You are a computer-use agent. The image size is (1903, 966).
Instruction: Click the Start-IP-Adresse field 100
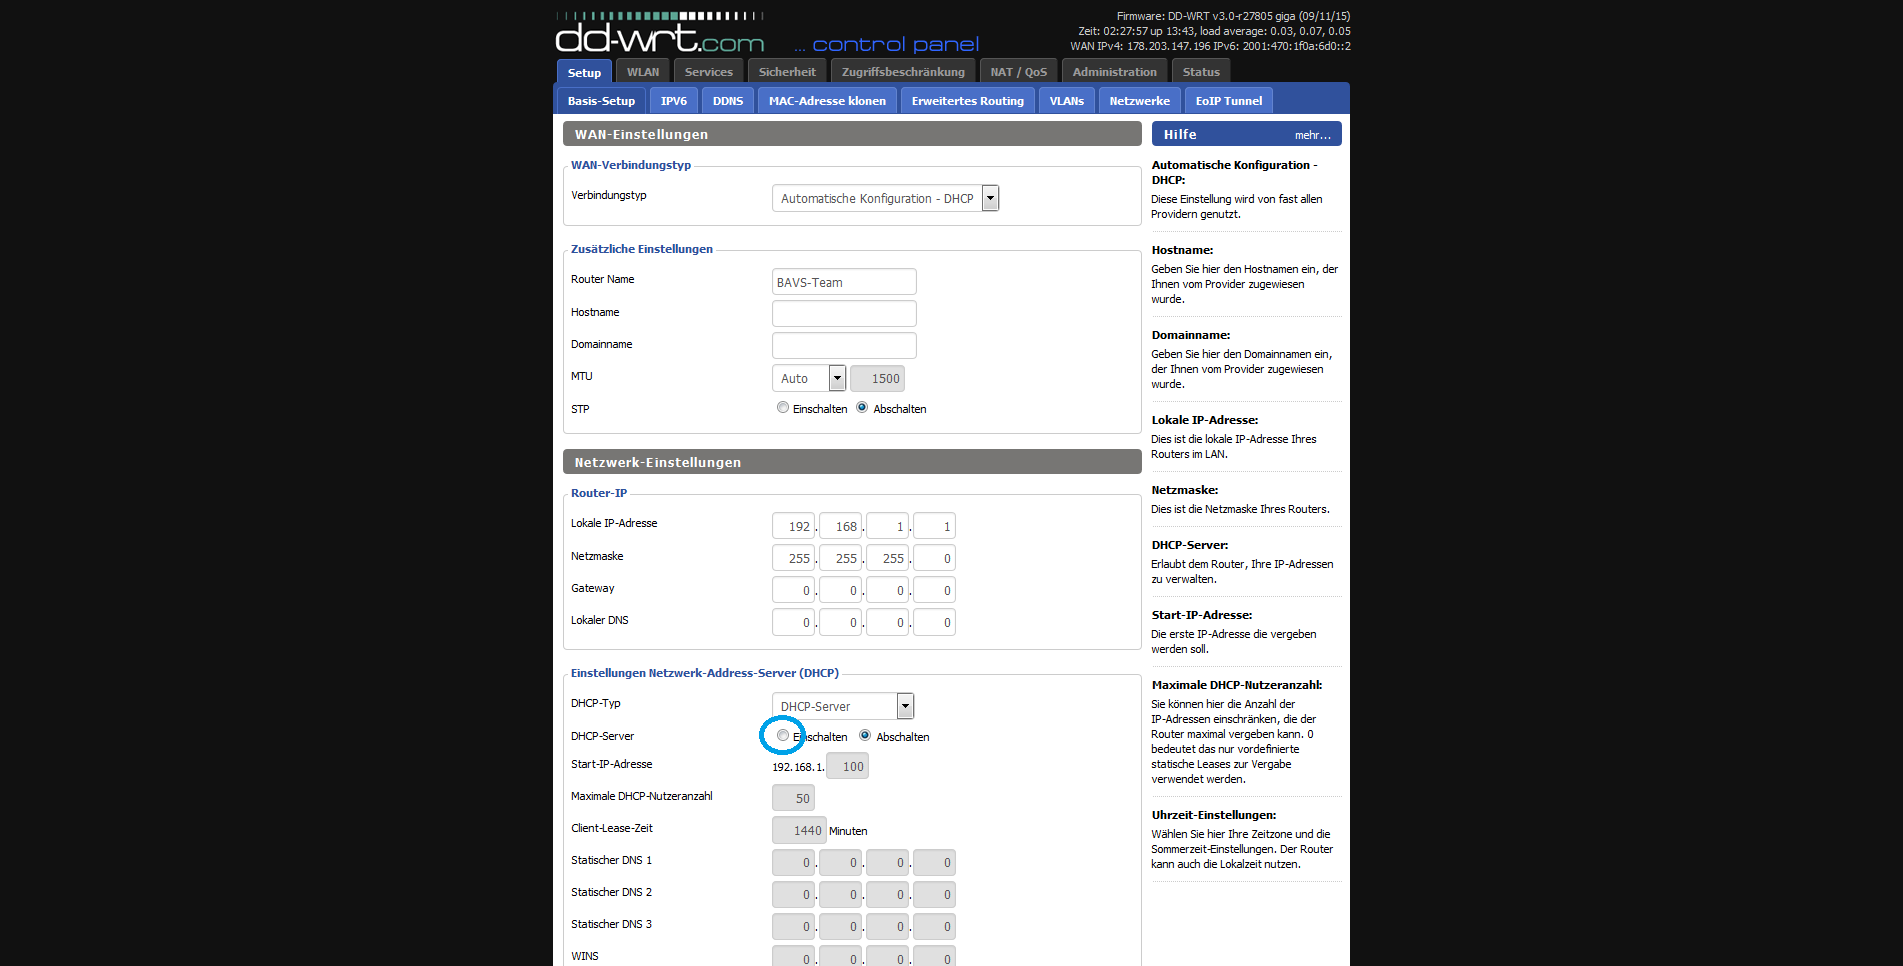(848, 766)
